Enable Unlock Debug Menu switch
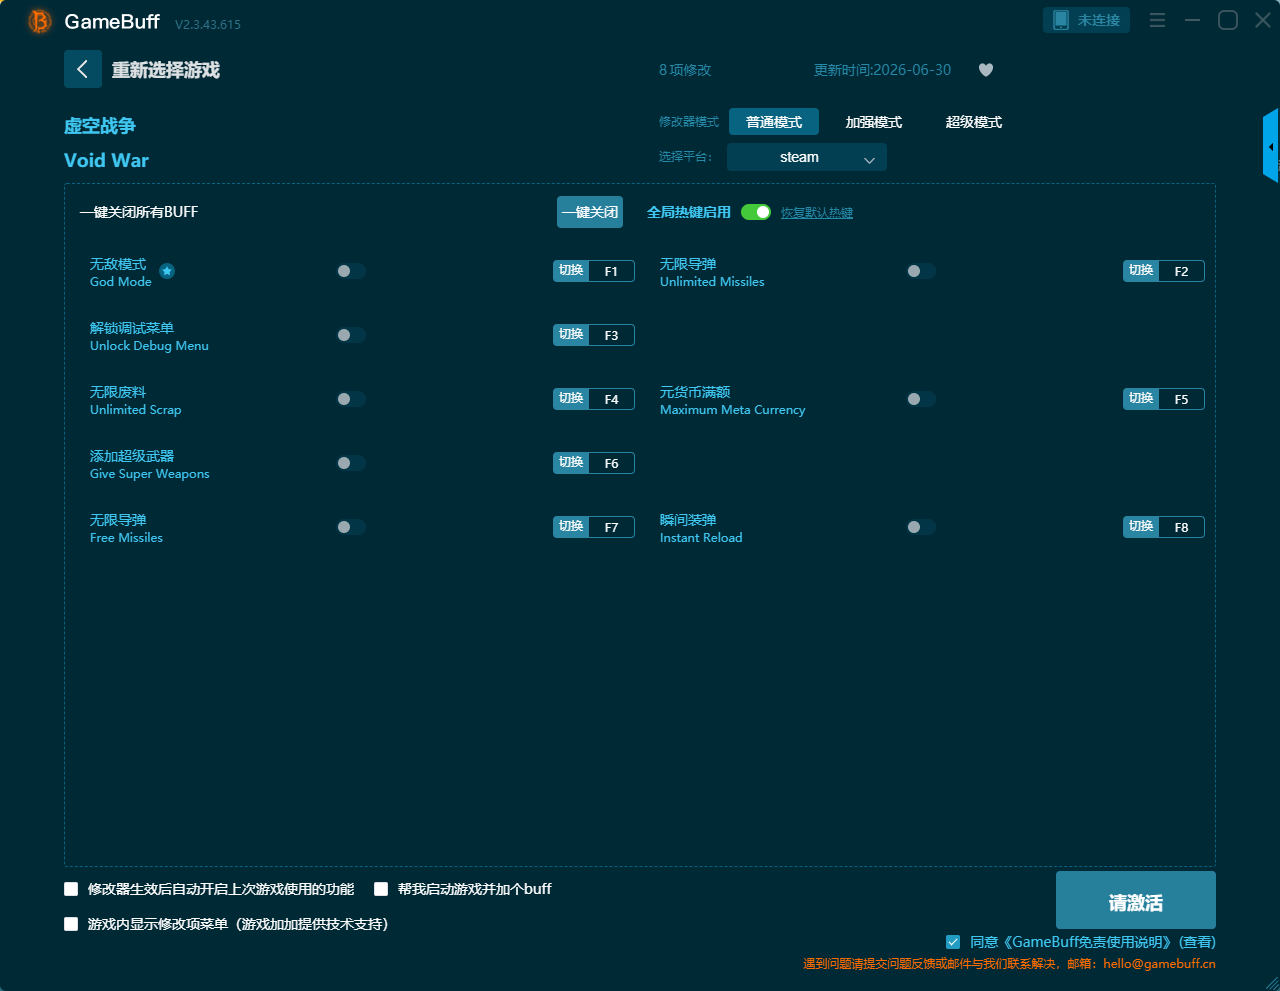The width and height of the screenshot is (1280, 991). (351, 335)
